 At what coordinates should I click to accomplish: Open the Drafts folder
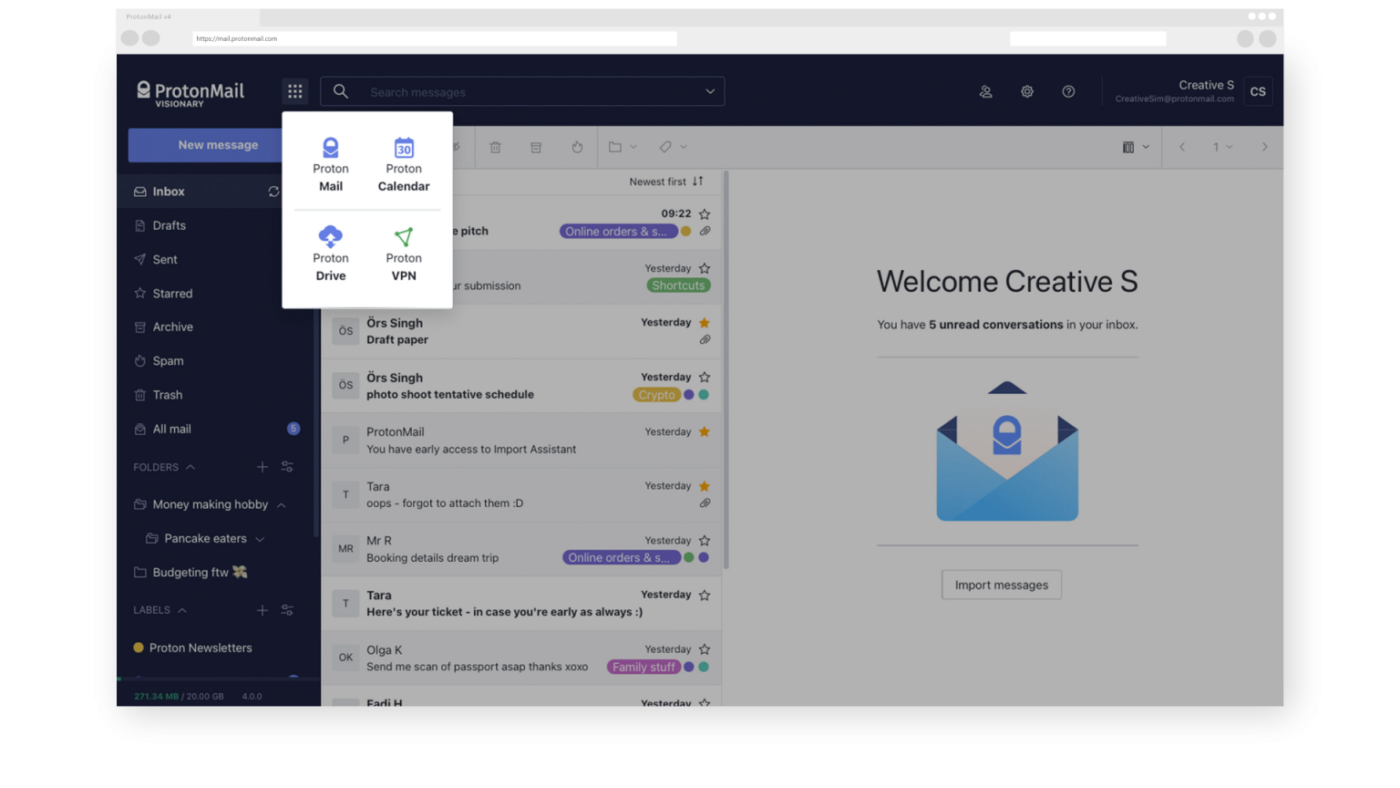169,226
